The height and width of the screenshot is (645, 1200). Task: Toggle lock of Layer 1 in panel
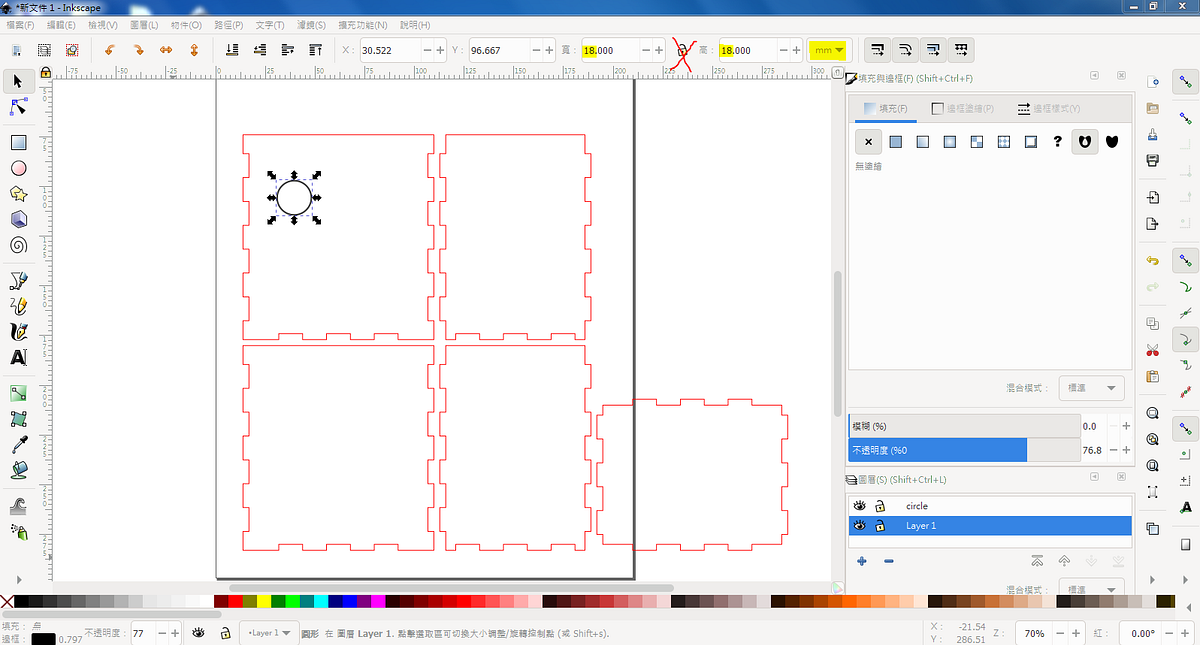[x=880, y=526]
